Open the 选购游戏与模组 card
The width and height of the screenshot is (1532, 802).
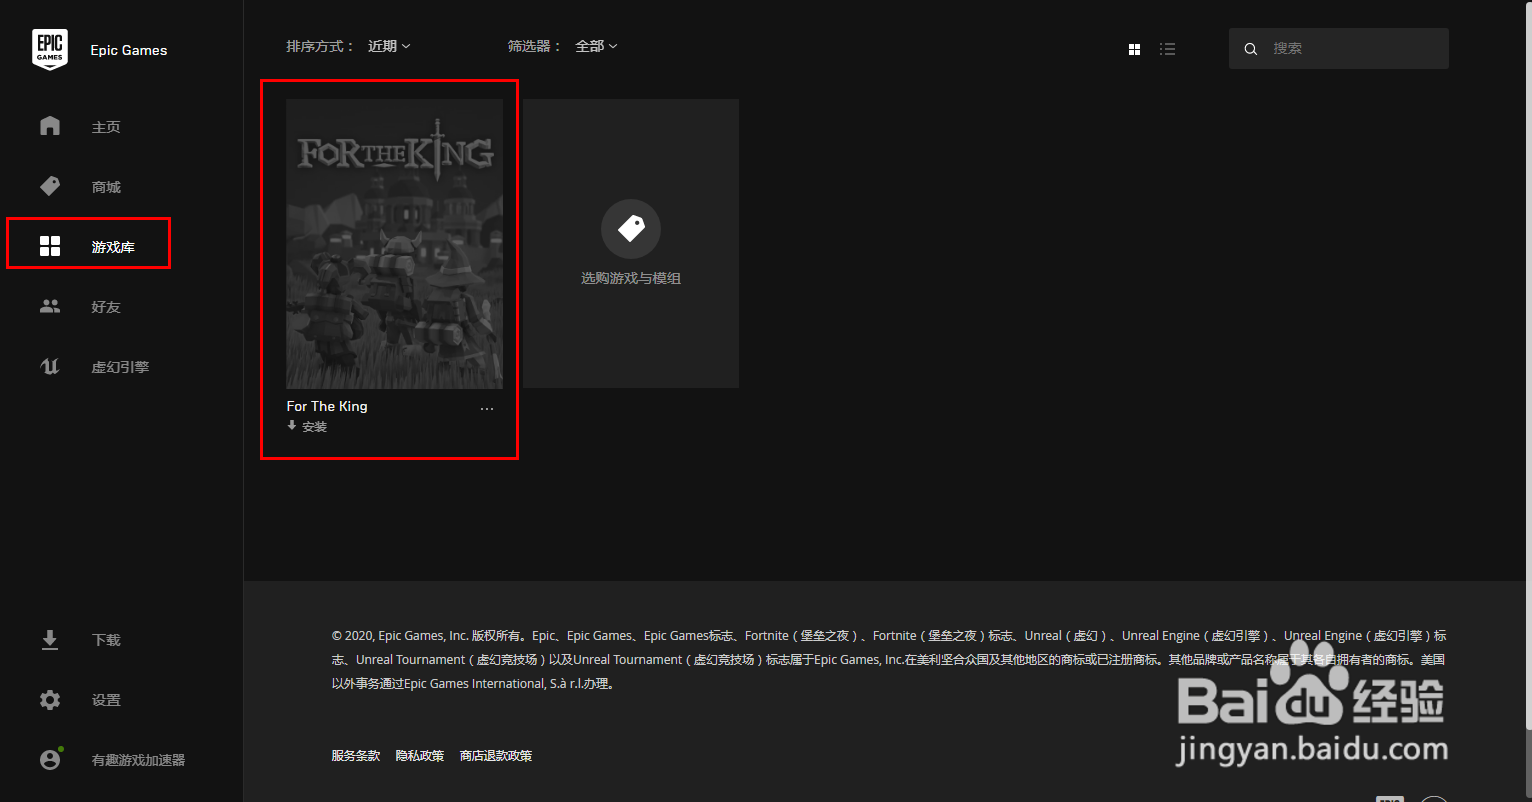[630, 243]
